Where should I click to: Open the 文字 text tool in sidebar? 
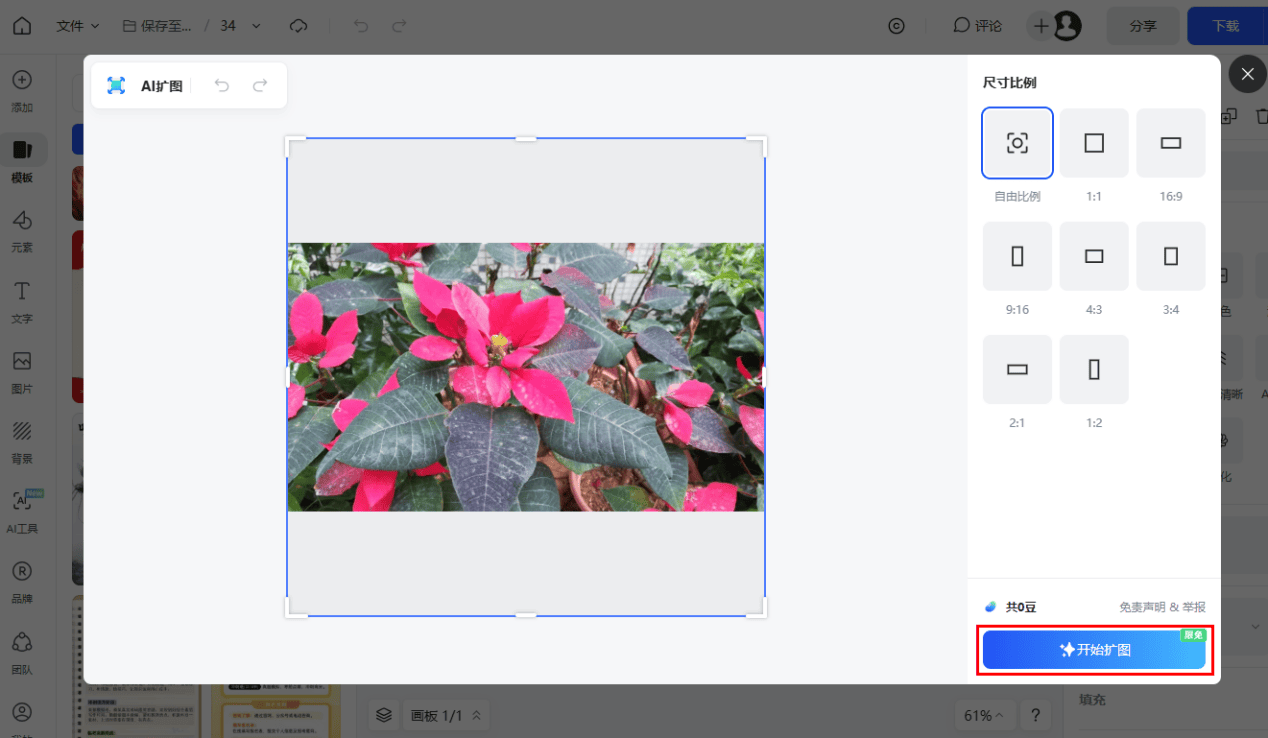pos(22,301)
